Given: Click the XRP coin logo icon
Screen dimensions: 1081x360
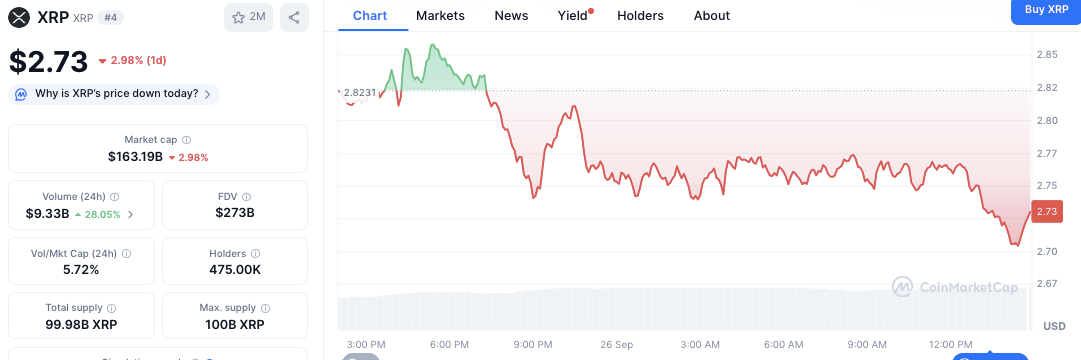Looking at the screenshot, I should click(19, 17).
